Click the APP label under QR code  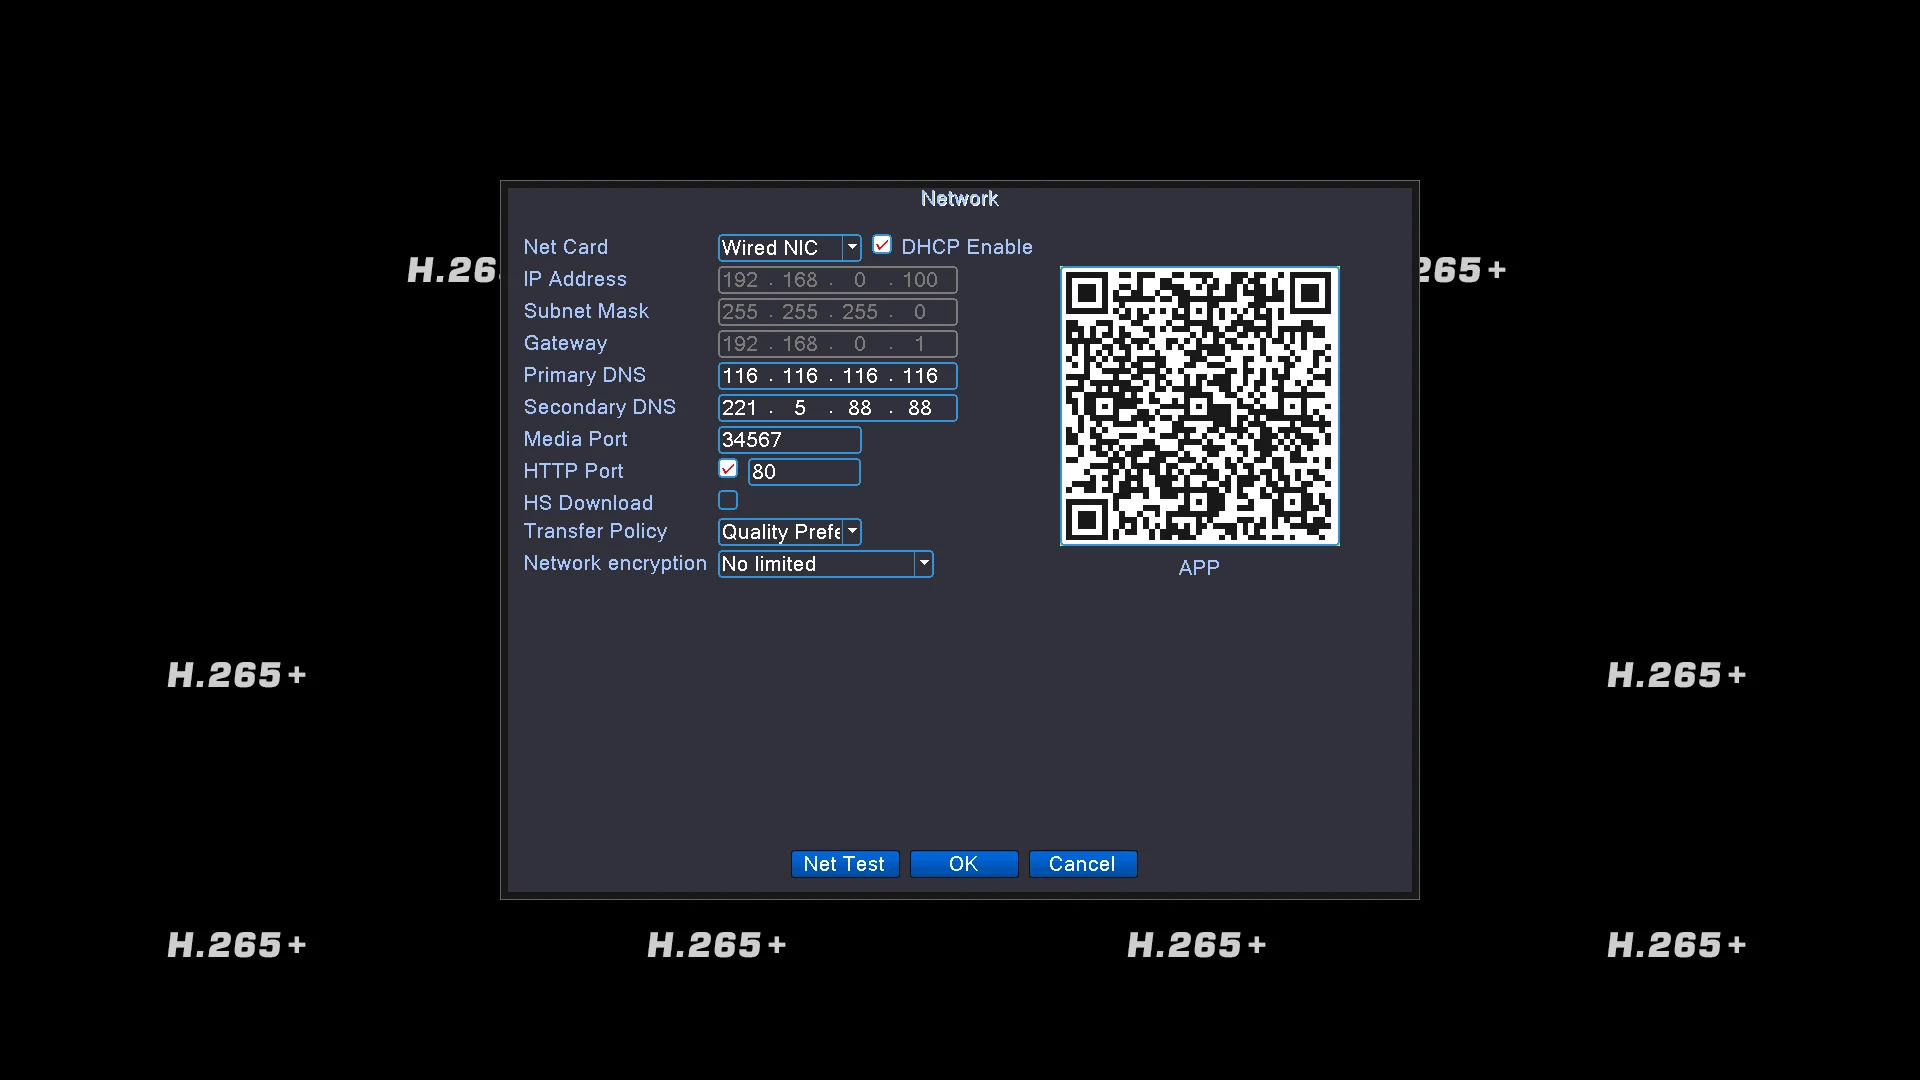click(1198, 568)
